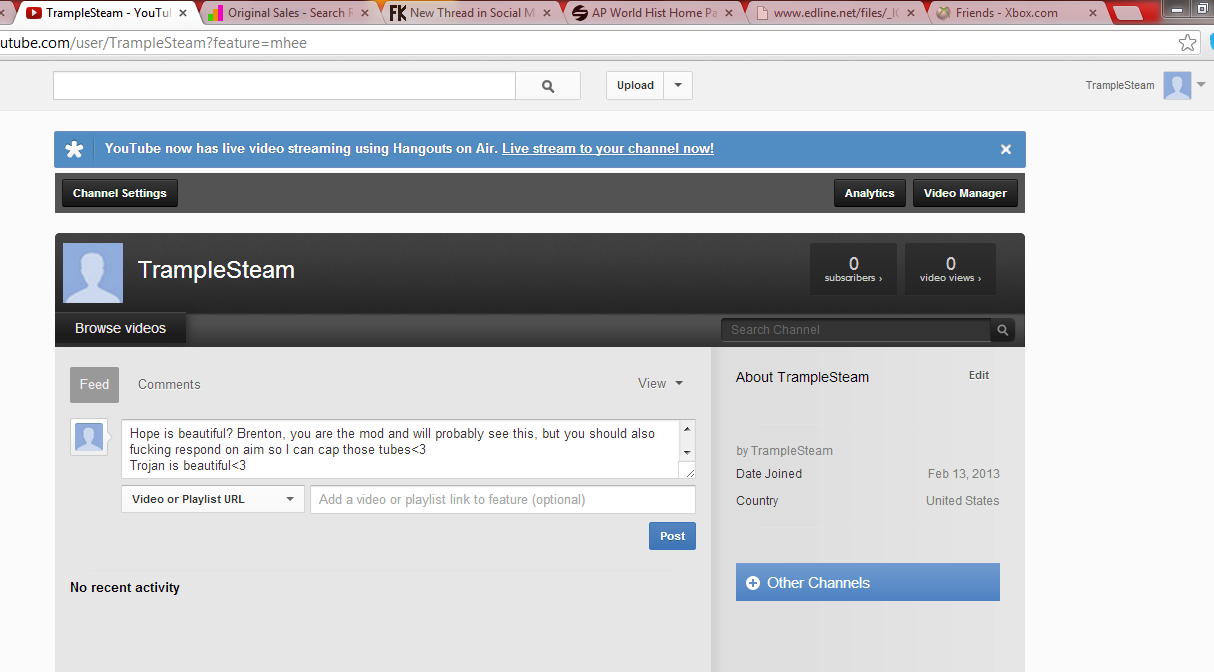Select the Feed tab

click(x=94, y=384)
